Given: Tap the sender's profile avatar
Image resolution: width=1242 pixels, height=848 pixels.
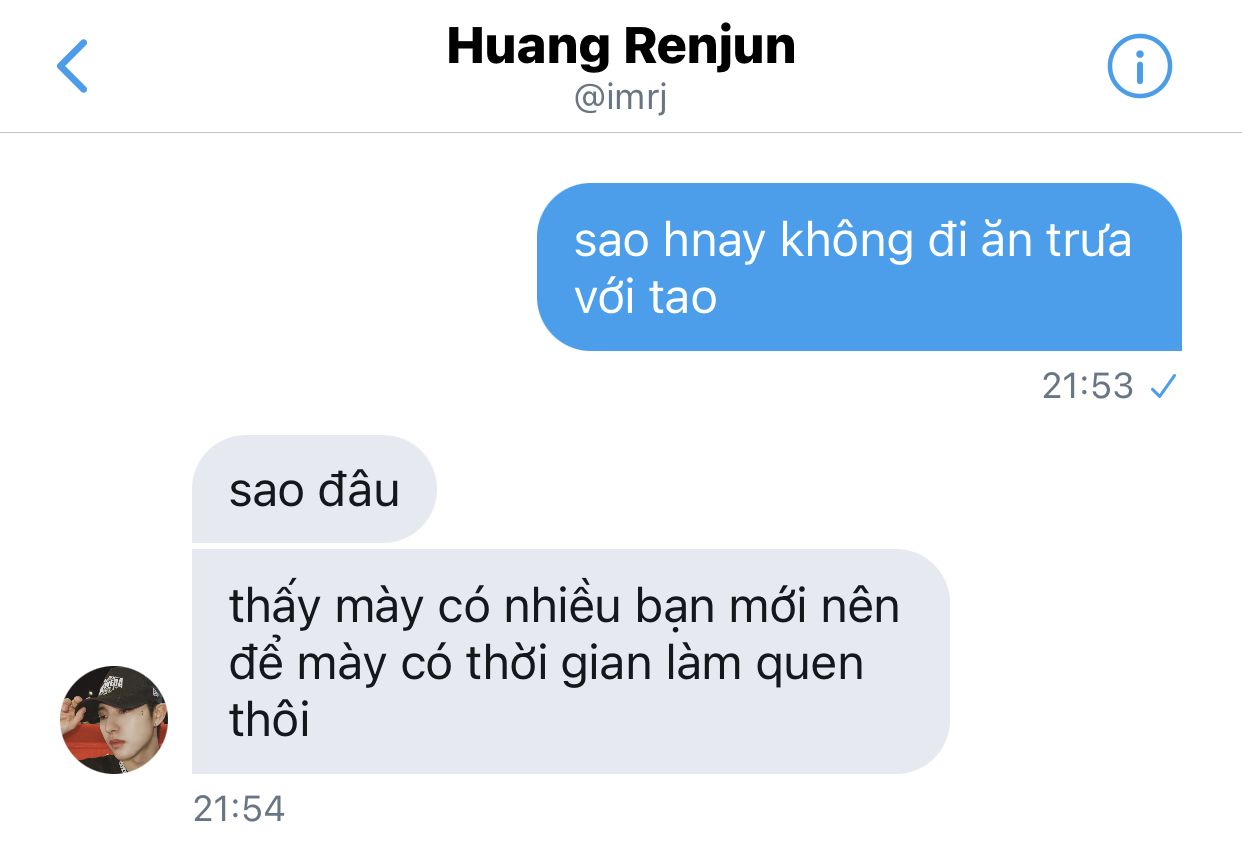Looking at the screenshot, I should pos(114,720).
